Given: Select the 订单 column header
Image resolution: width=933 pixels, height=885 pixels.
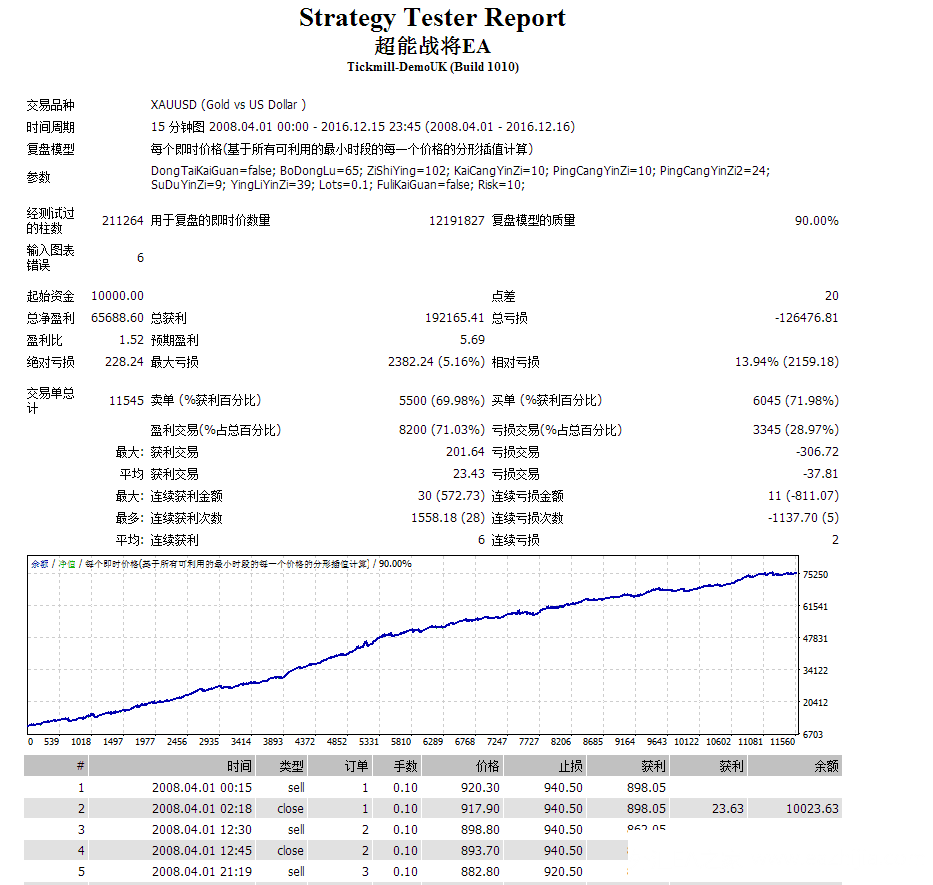Looking at the screenshot, I should pyautogui.click(x=356, y=766).
